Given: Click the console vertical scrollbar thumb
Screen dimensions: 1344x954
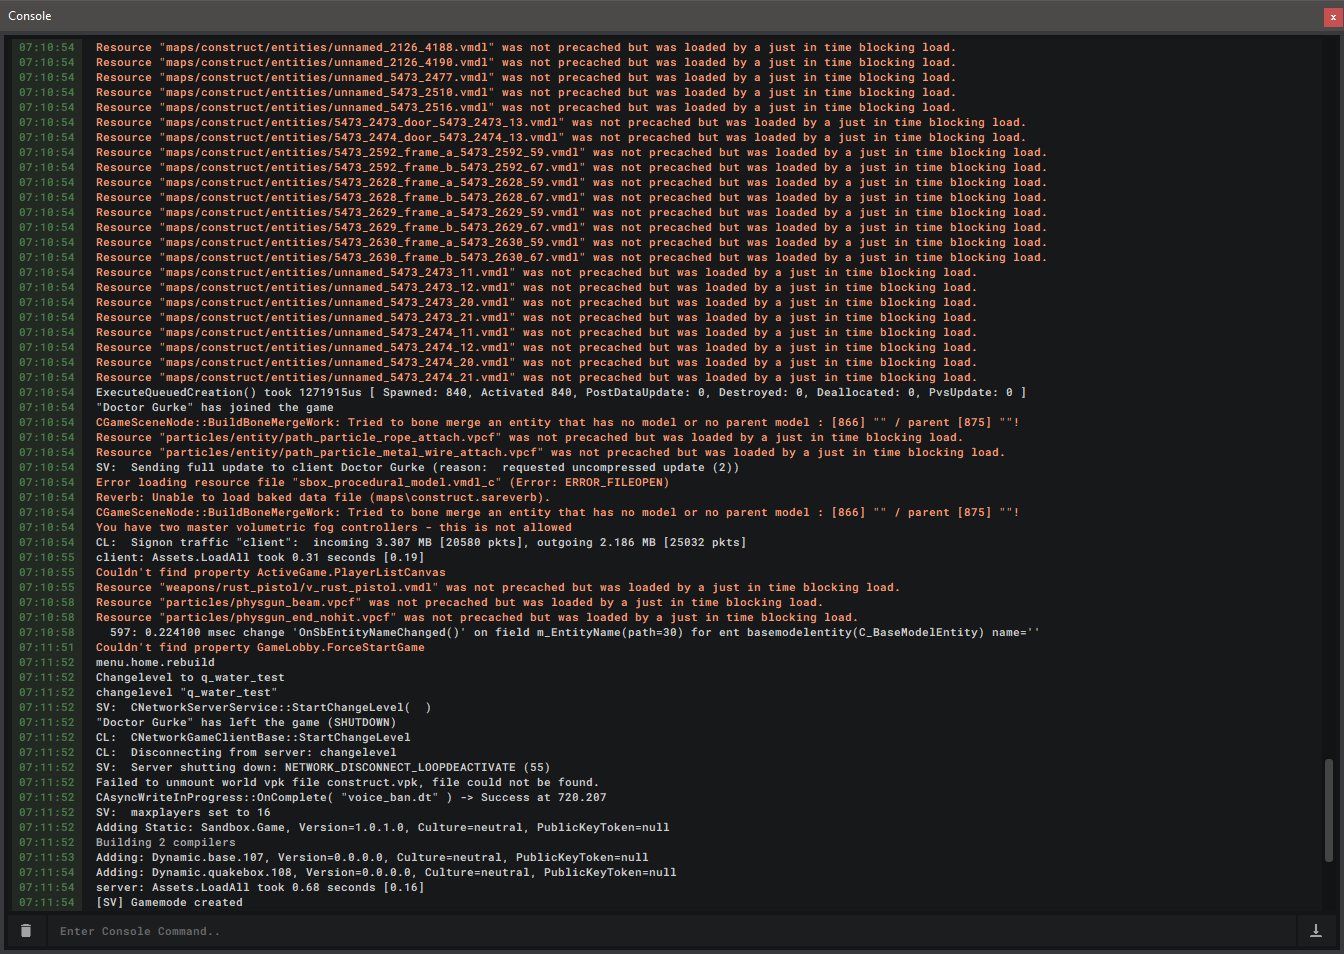Looking at the screenshot, I should click(x=1328, y=810).
